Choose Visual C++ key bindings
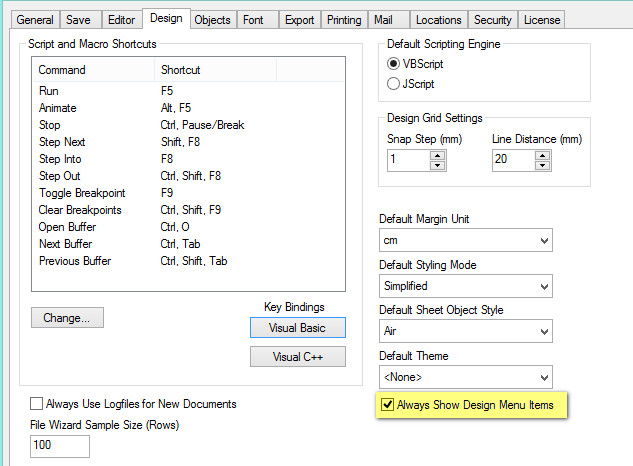Screen dimensions: 633x466 click(x=298, y=357)
